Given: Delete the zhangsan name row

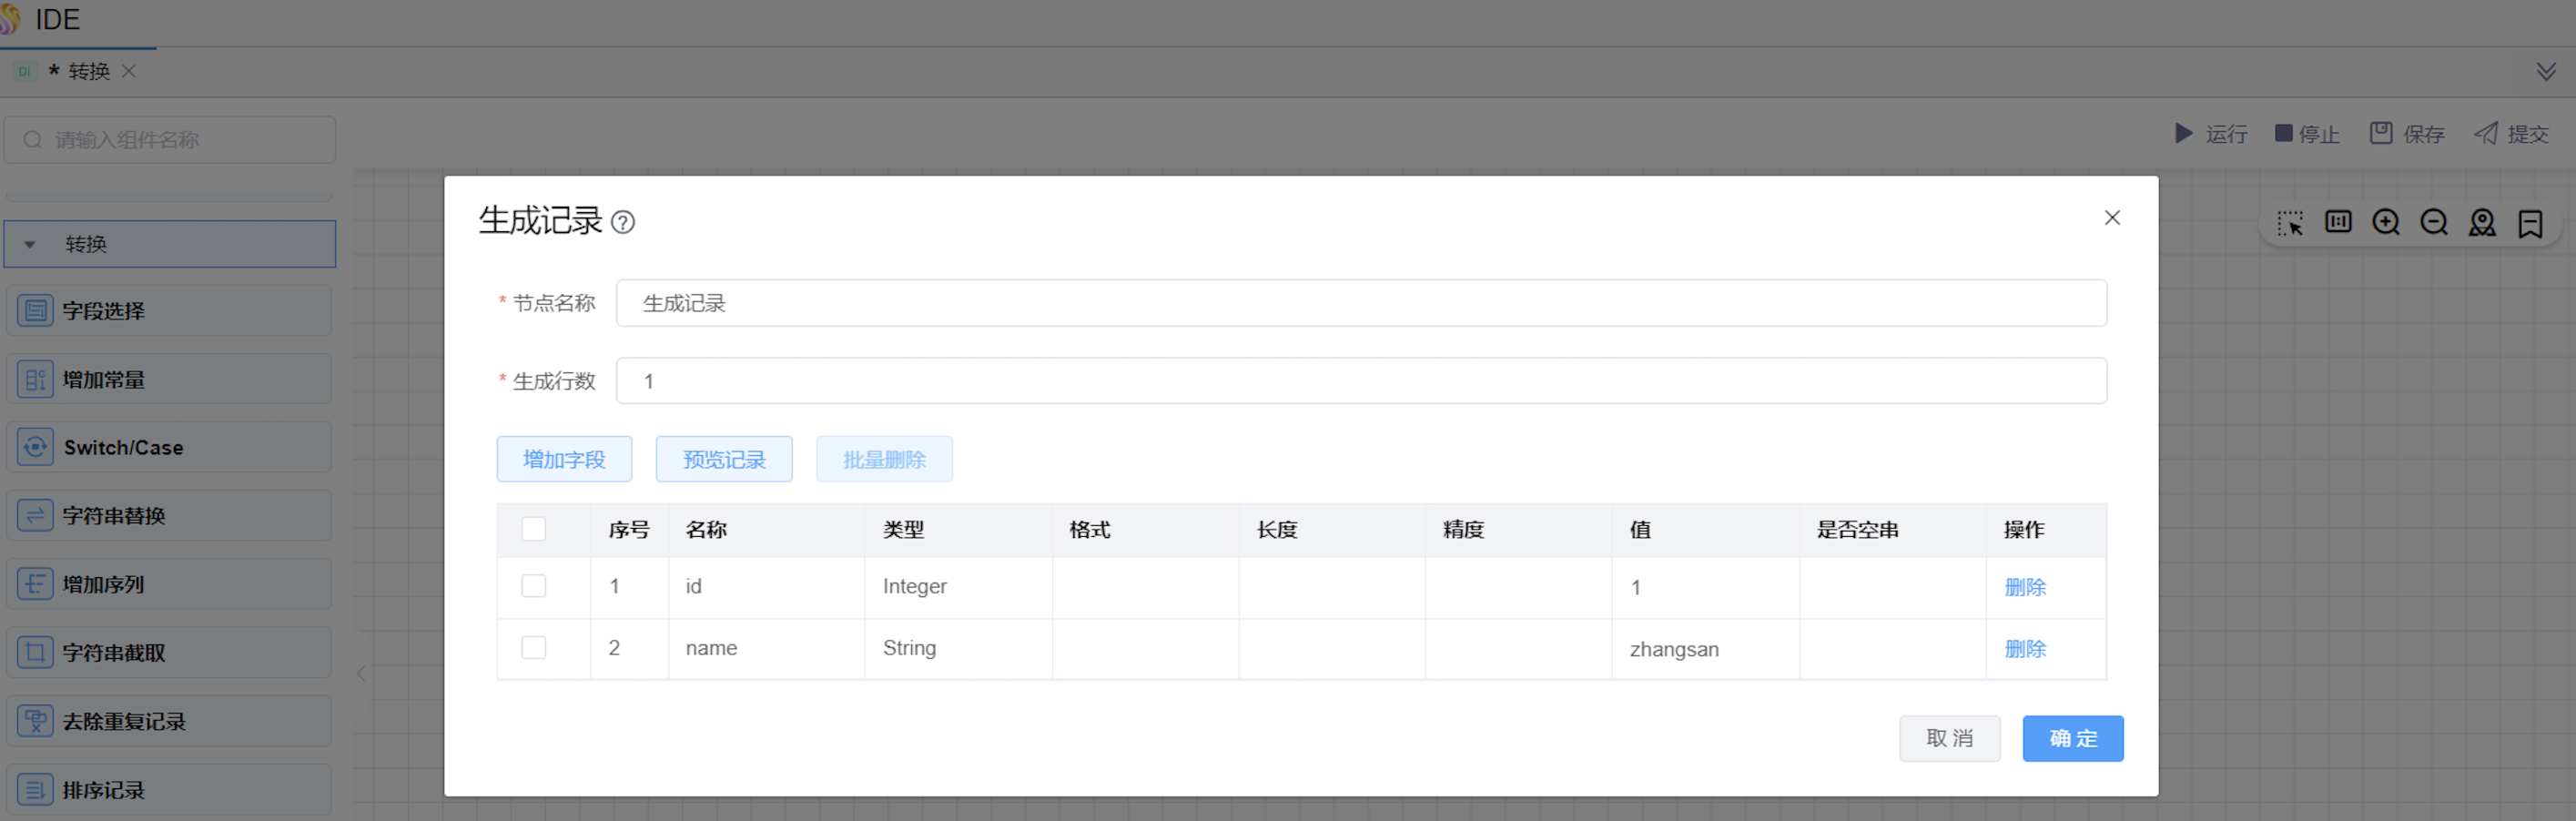Looking at the screenshot, I should pos(2025,649).
